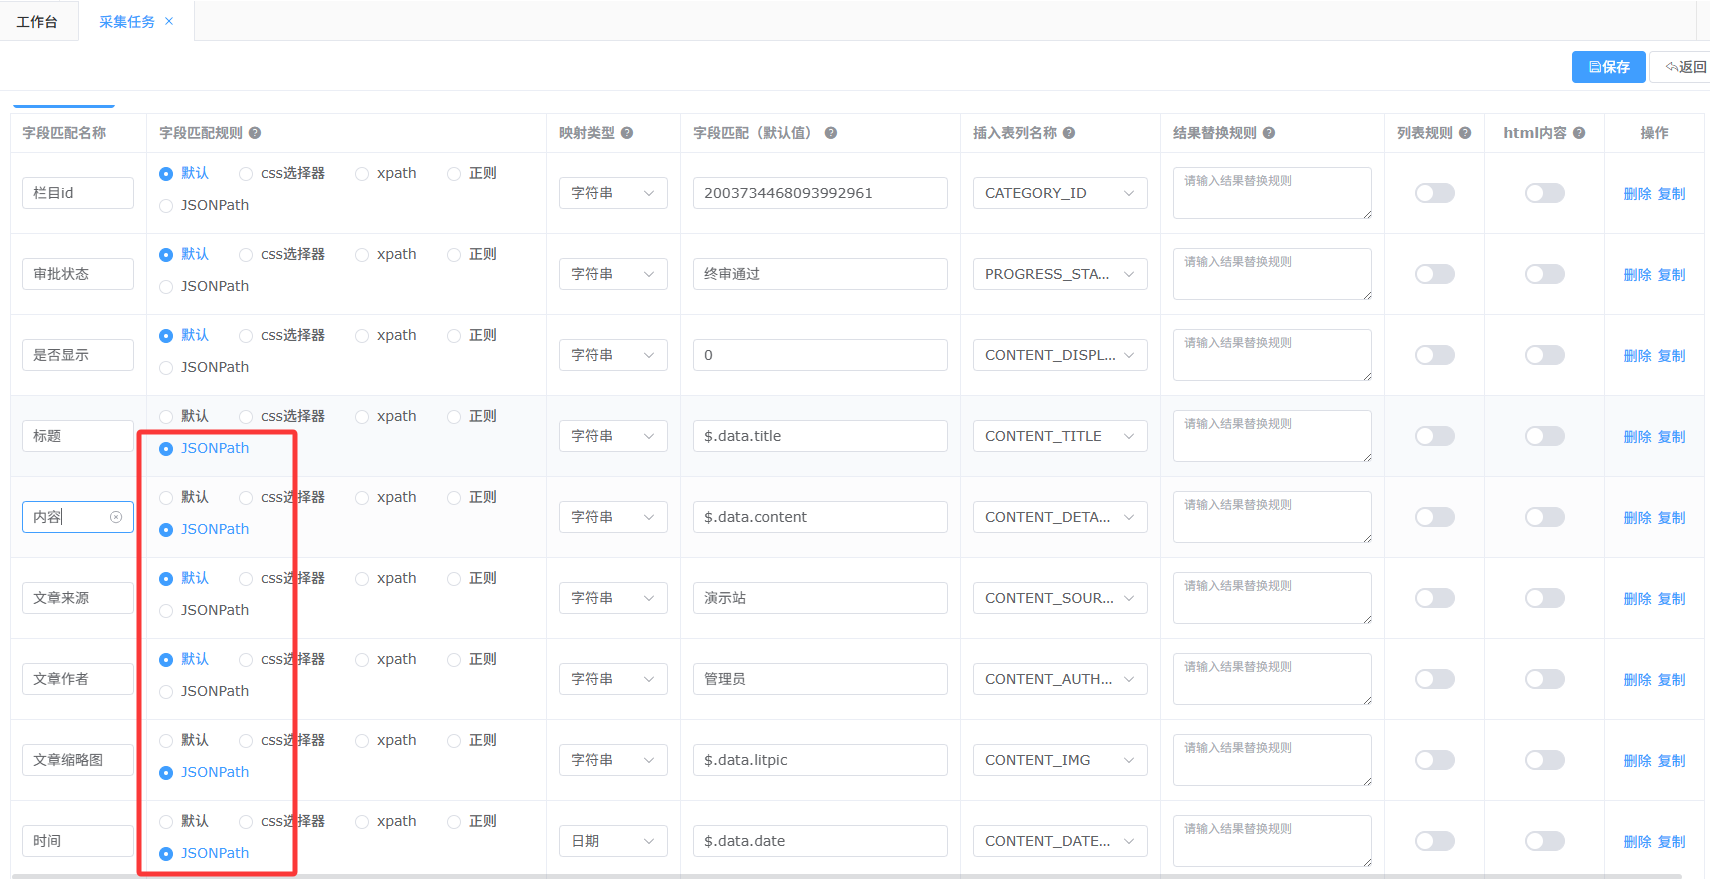Select the 采集任务 tab

pyautogui.click(x=126, y=21)
